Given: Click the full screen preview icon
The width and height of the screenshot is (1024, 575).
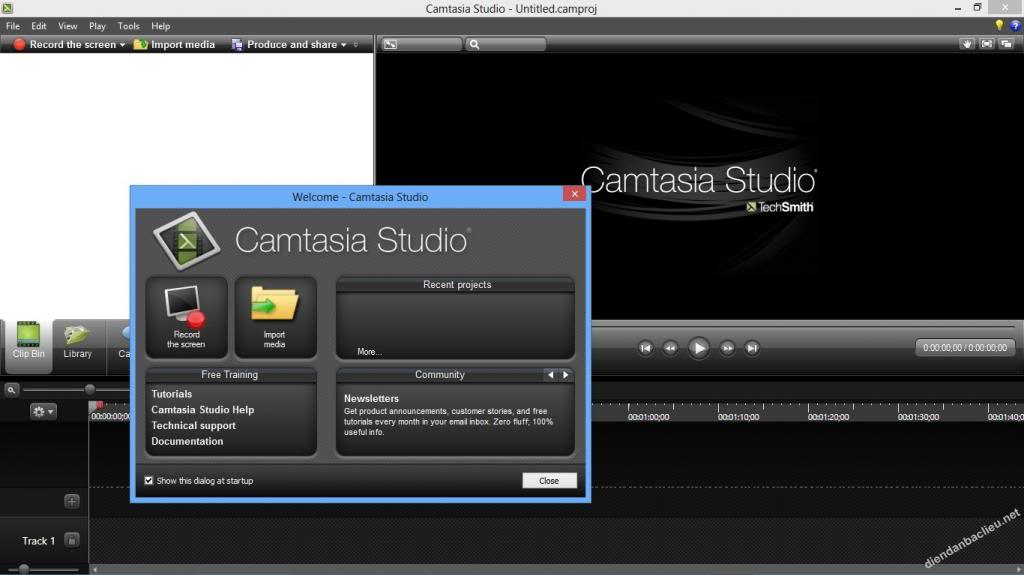Looking at the screenshot, I should pos(987,44).
